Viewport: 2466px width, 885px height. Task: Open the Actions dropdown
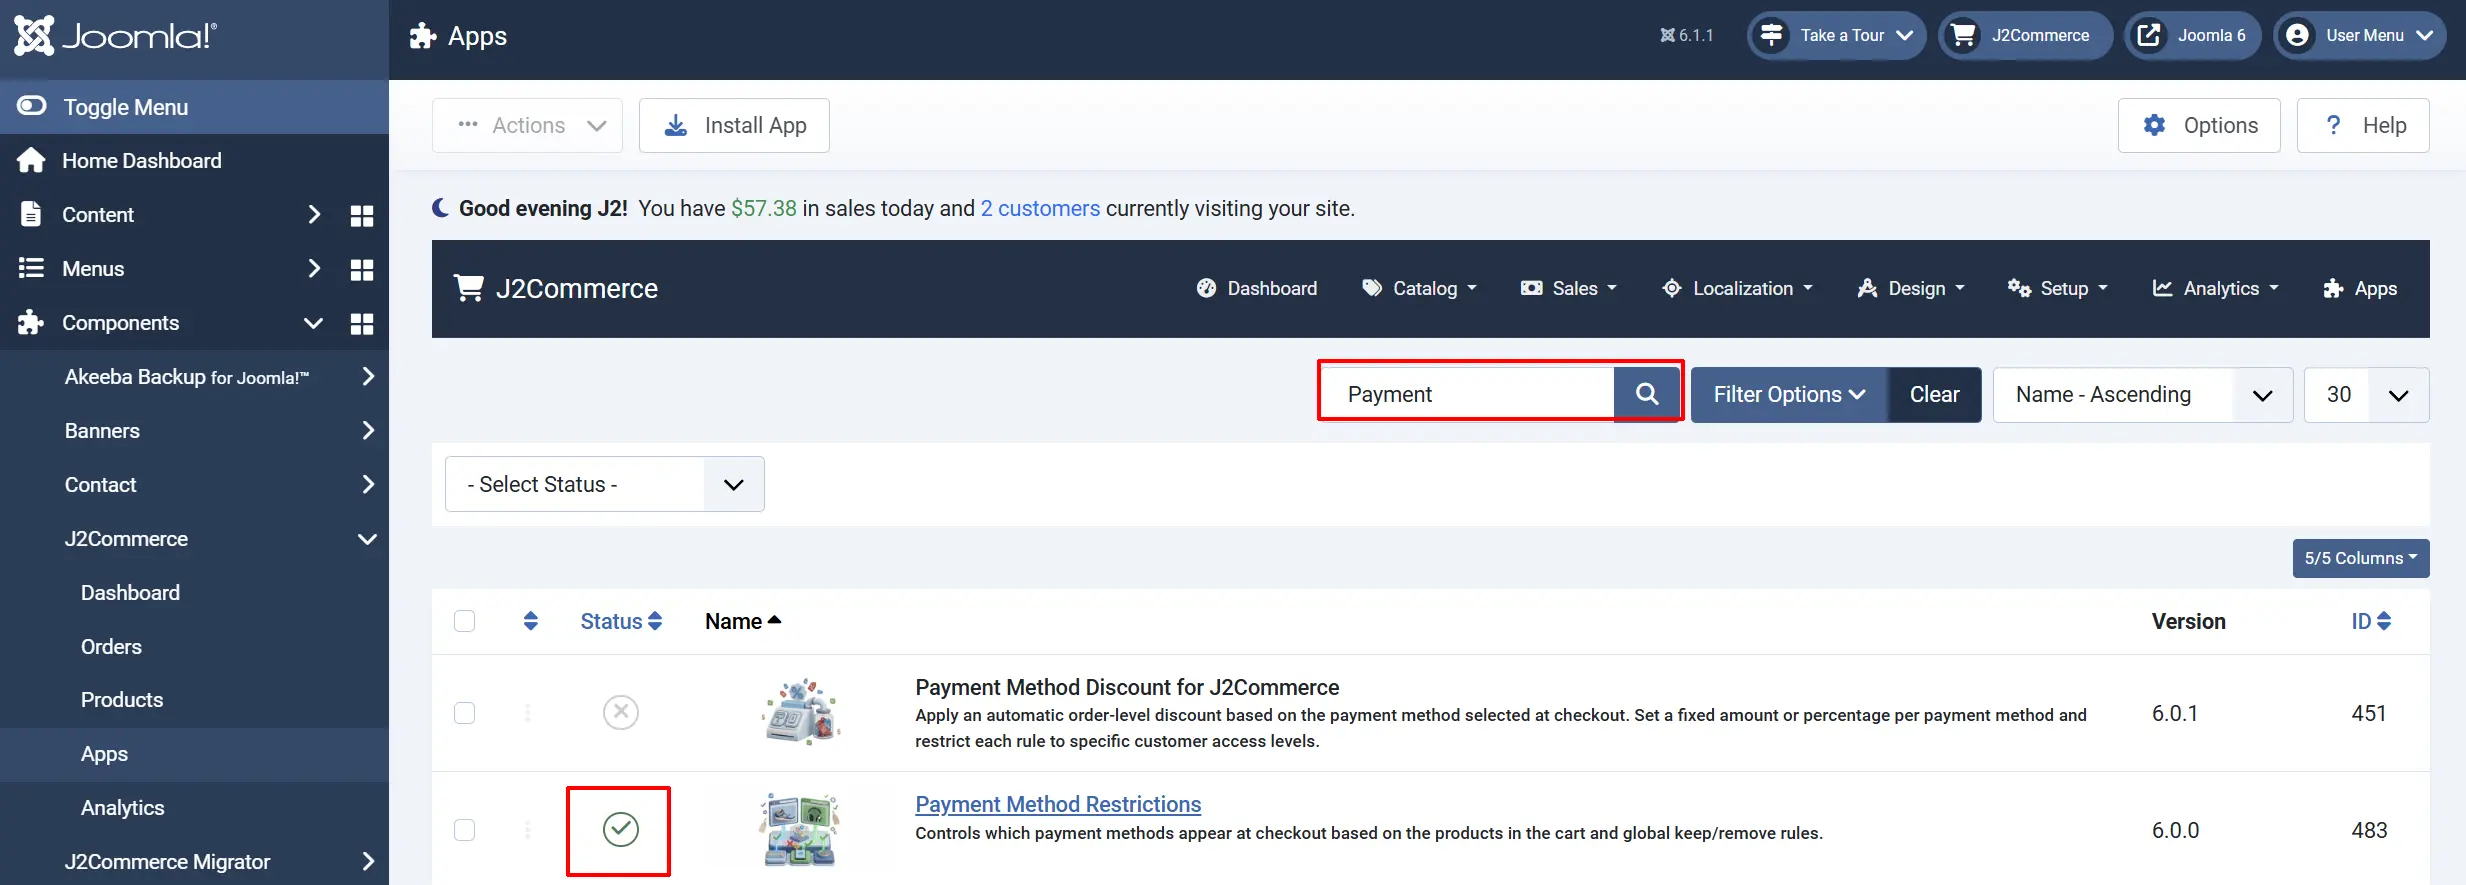pos(527,125)
